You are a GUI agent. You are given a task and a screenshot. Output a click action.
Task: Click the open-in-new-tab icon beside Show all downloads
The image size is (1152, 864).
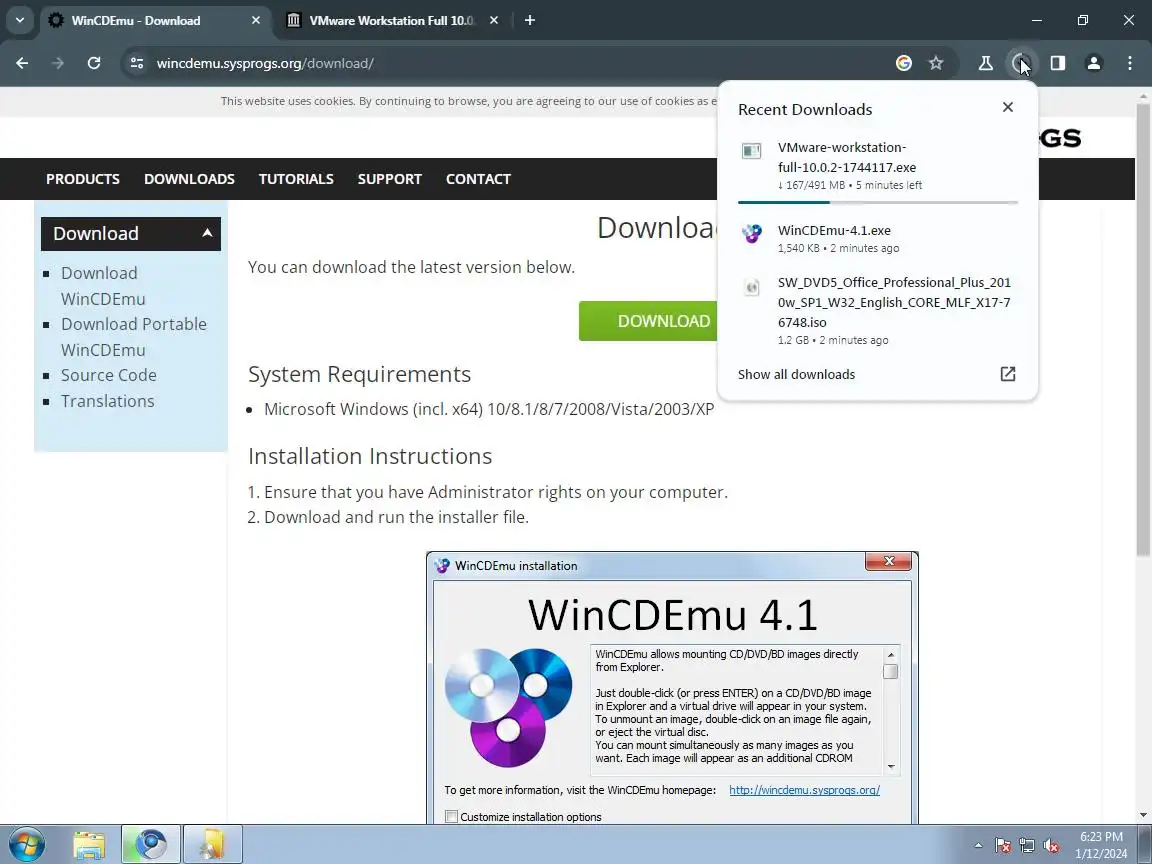click(x=1007, y=374)
